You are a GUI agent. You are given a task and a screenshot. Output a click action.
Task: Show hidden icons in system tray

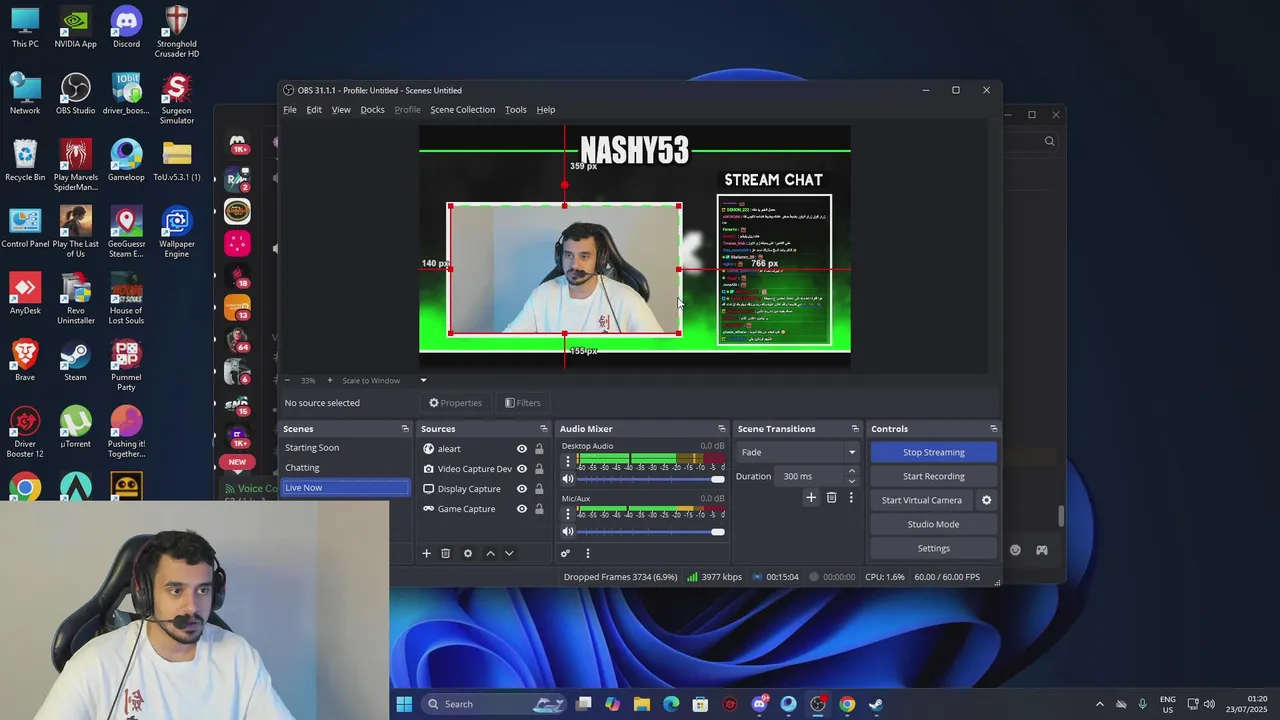pyautogui.click(x=1100, y=704)
